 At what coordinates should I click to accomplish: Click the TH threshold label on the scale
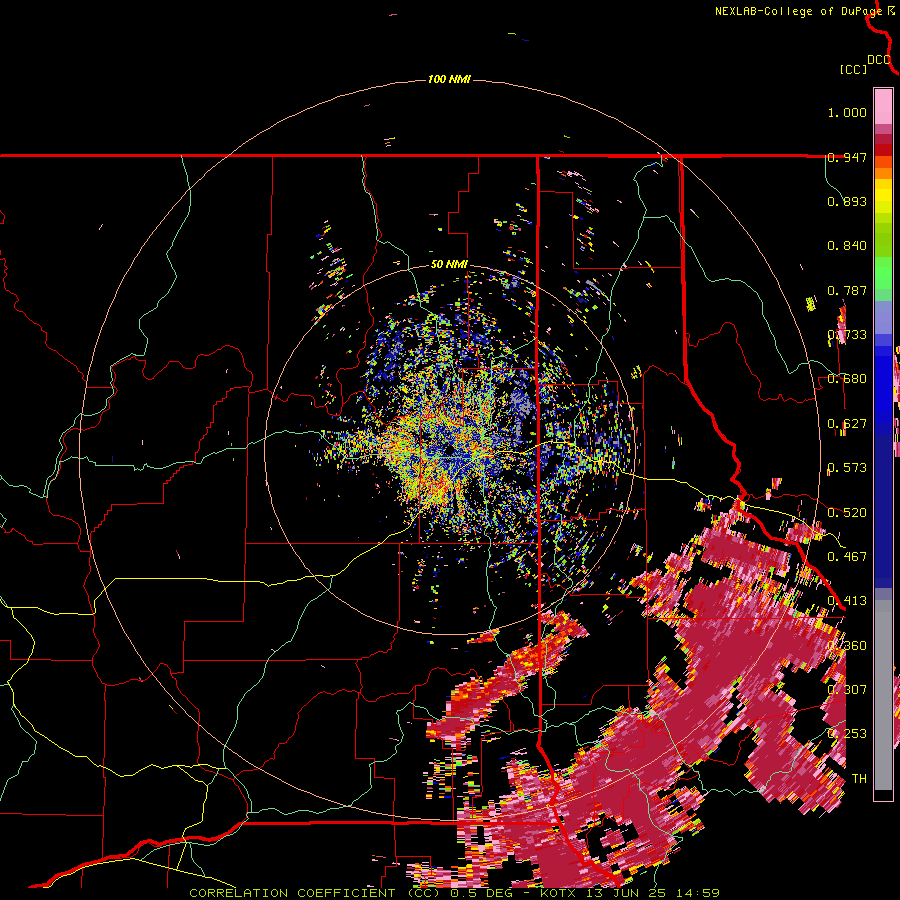point(859,778)
